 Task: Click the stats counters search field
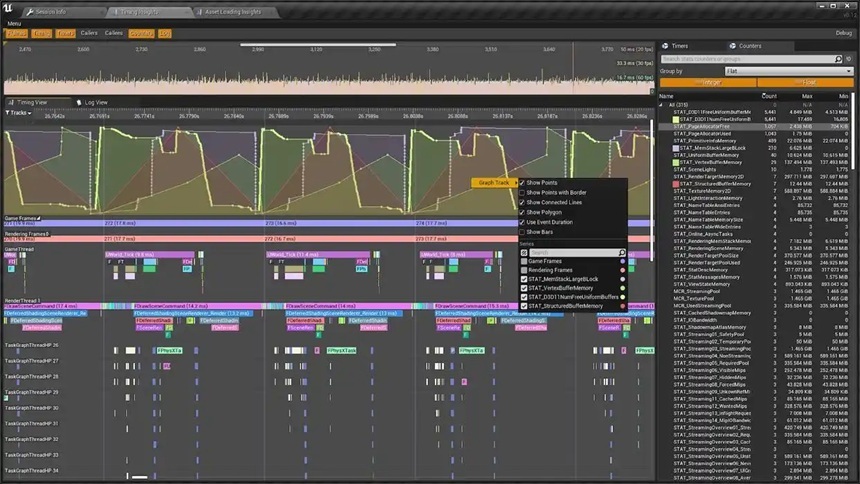click(746, 59)
